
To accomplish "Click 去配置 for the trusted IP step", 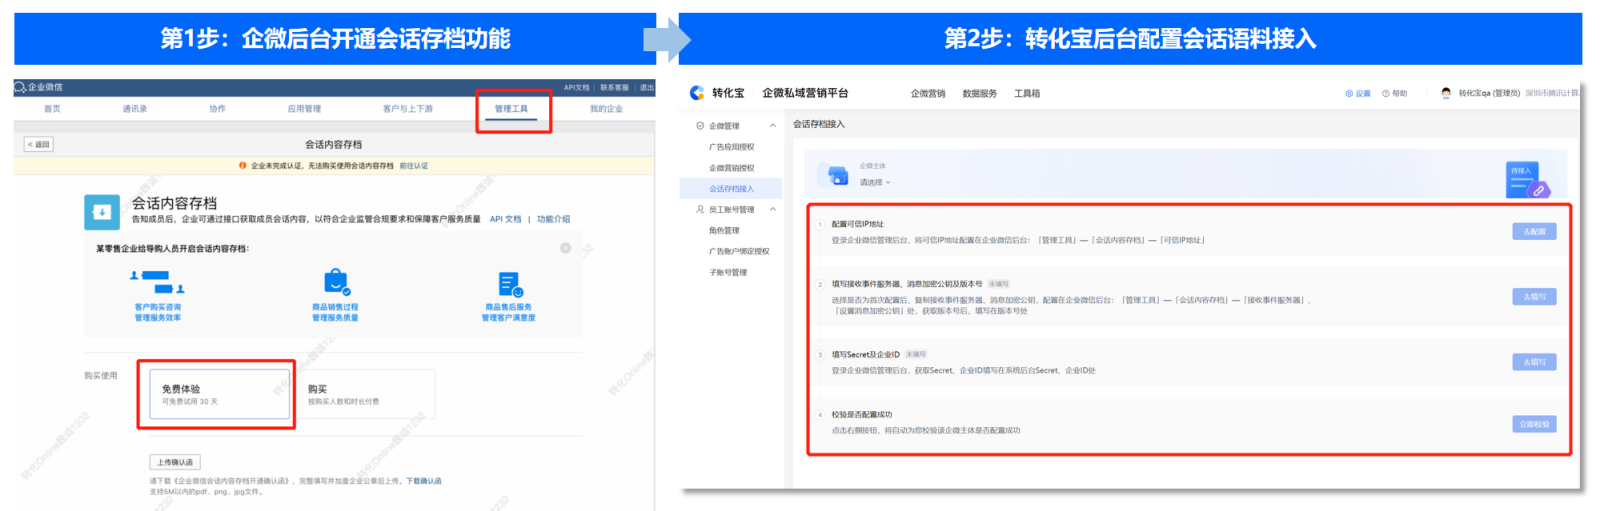I will [1534, 231].
